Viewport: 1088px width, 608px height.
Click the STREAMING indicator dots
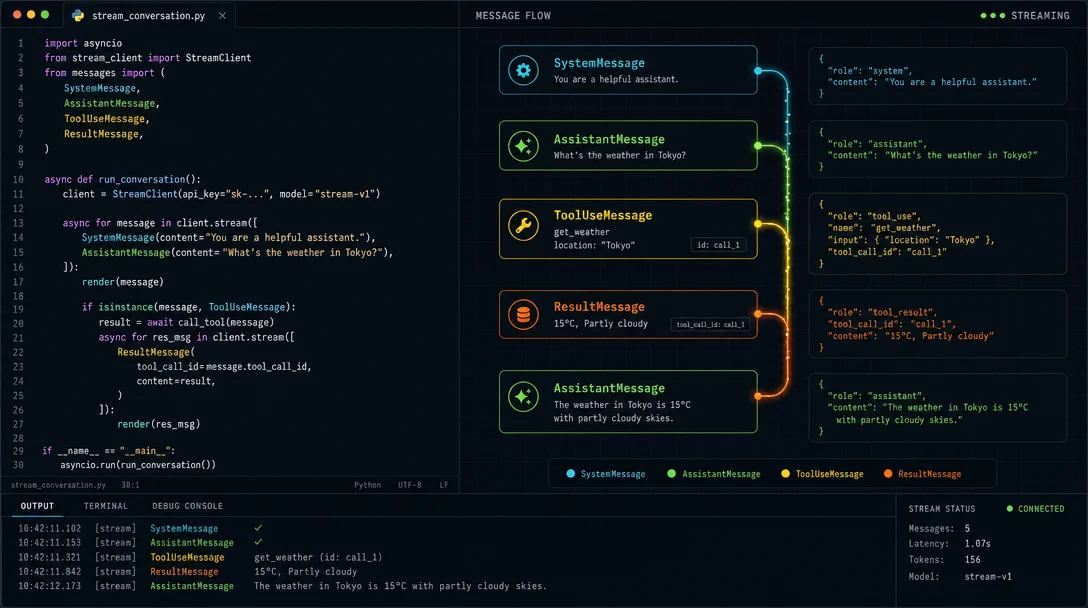[993, 15]
